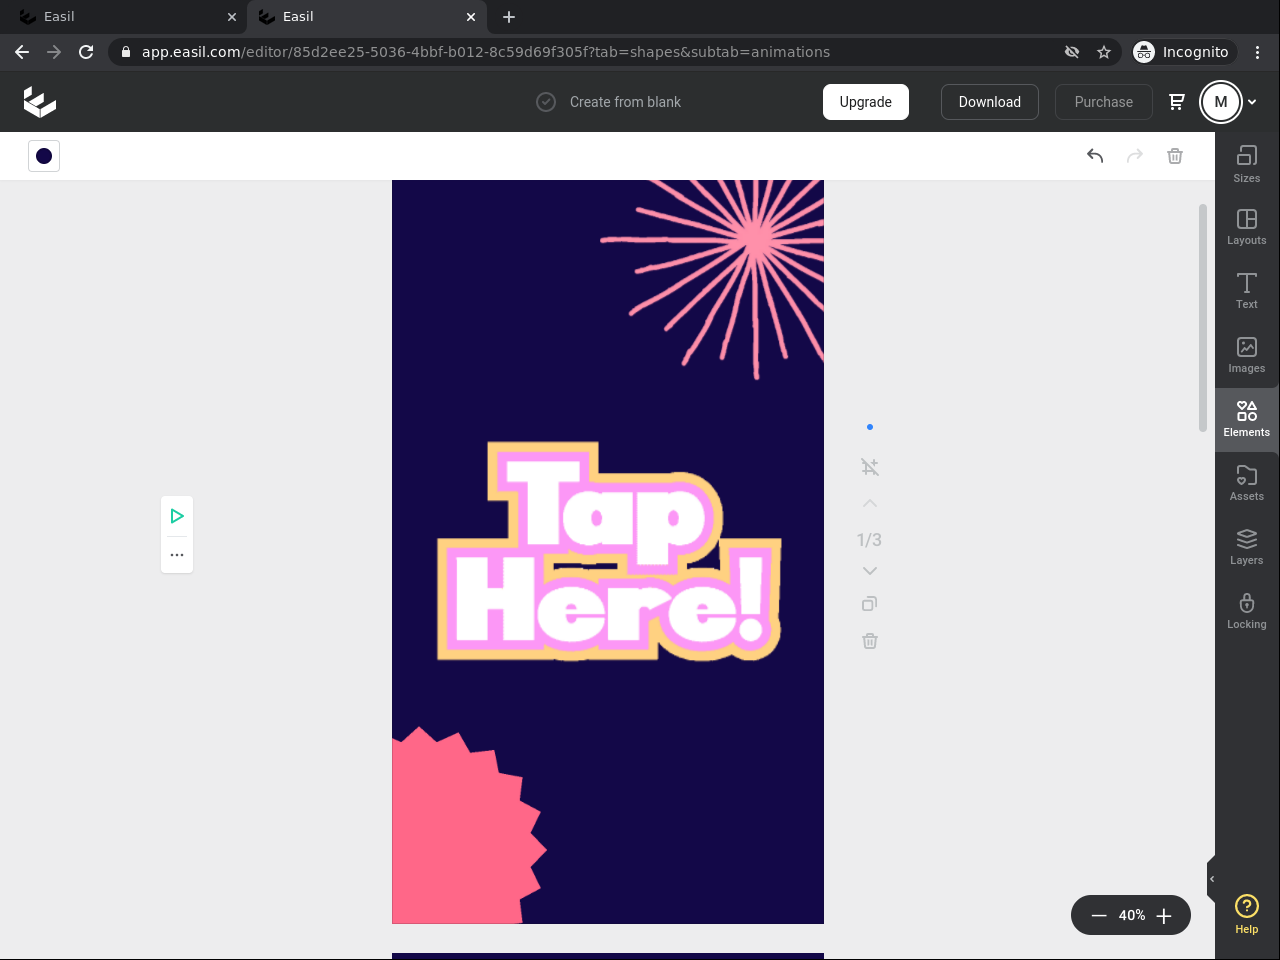This screenshot has width=1280, height=960.
Task: Delete the current page
Action: coord(870,641)
